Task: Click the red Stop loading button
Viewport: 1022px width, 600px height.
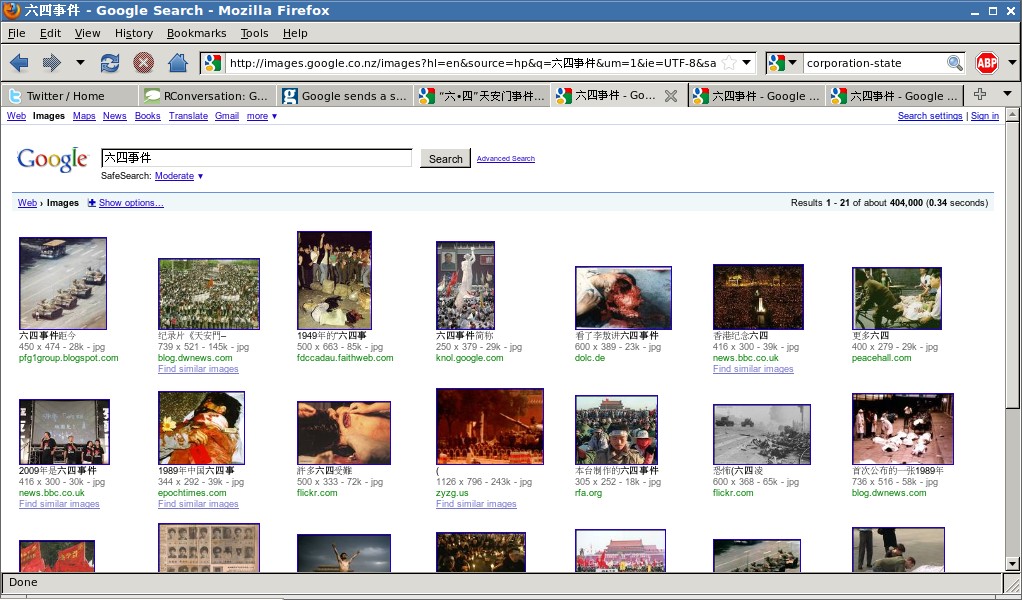Action: tap(143, 63)
